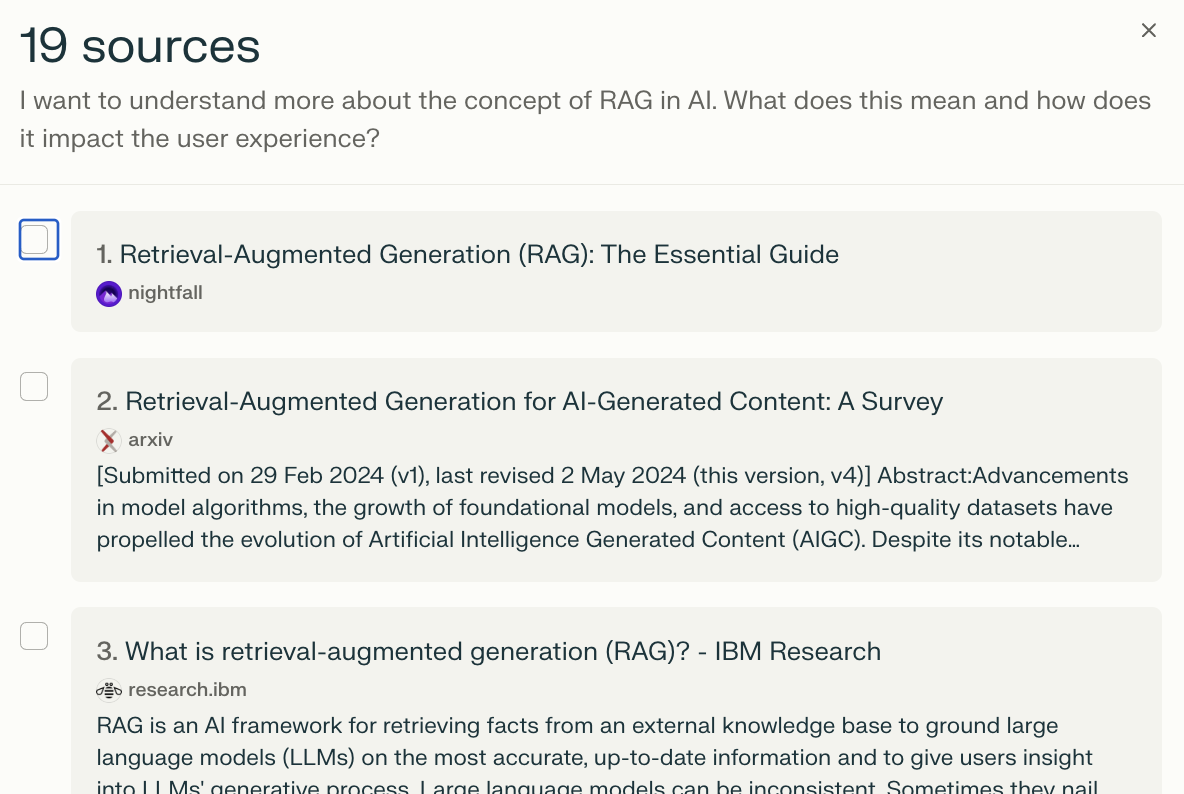The height and width of the screenshot is (794, 1184).
Task: Click the 'nightfall' domain label
Action: point(165,293)
